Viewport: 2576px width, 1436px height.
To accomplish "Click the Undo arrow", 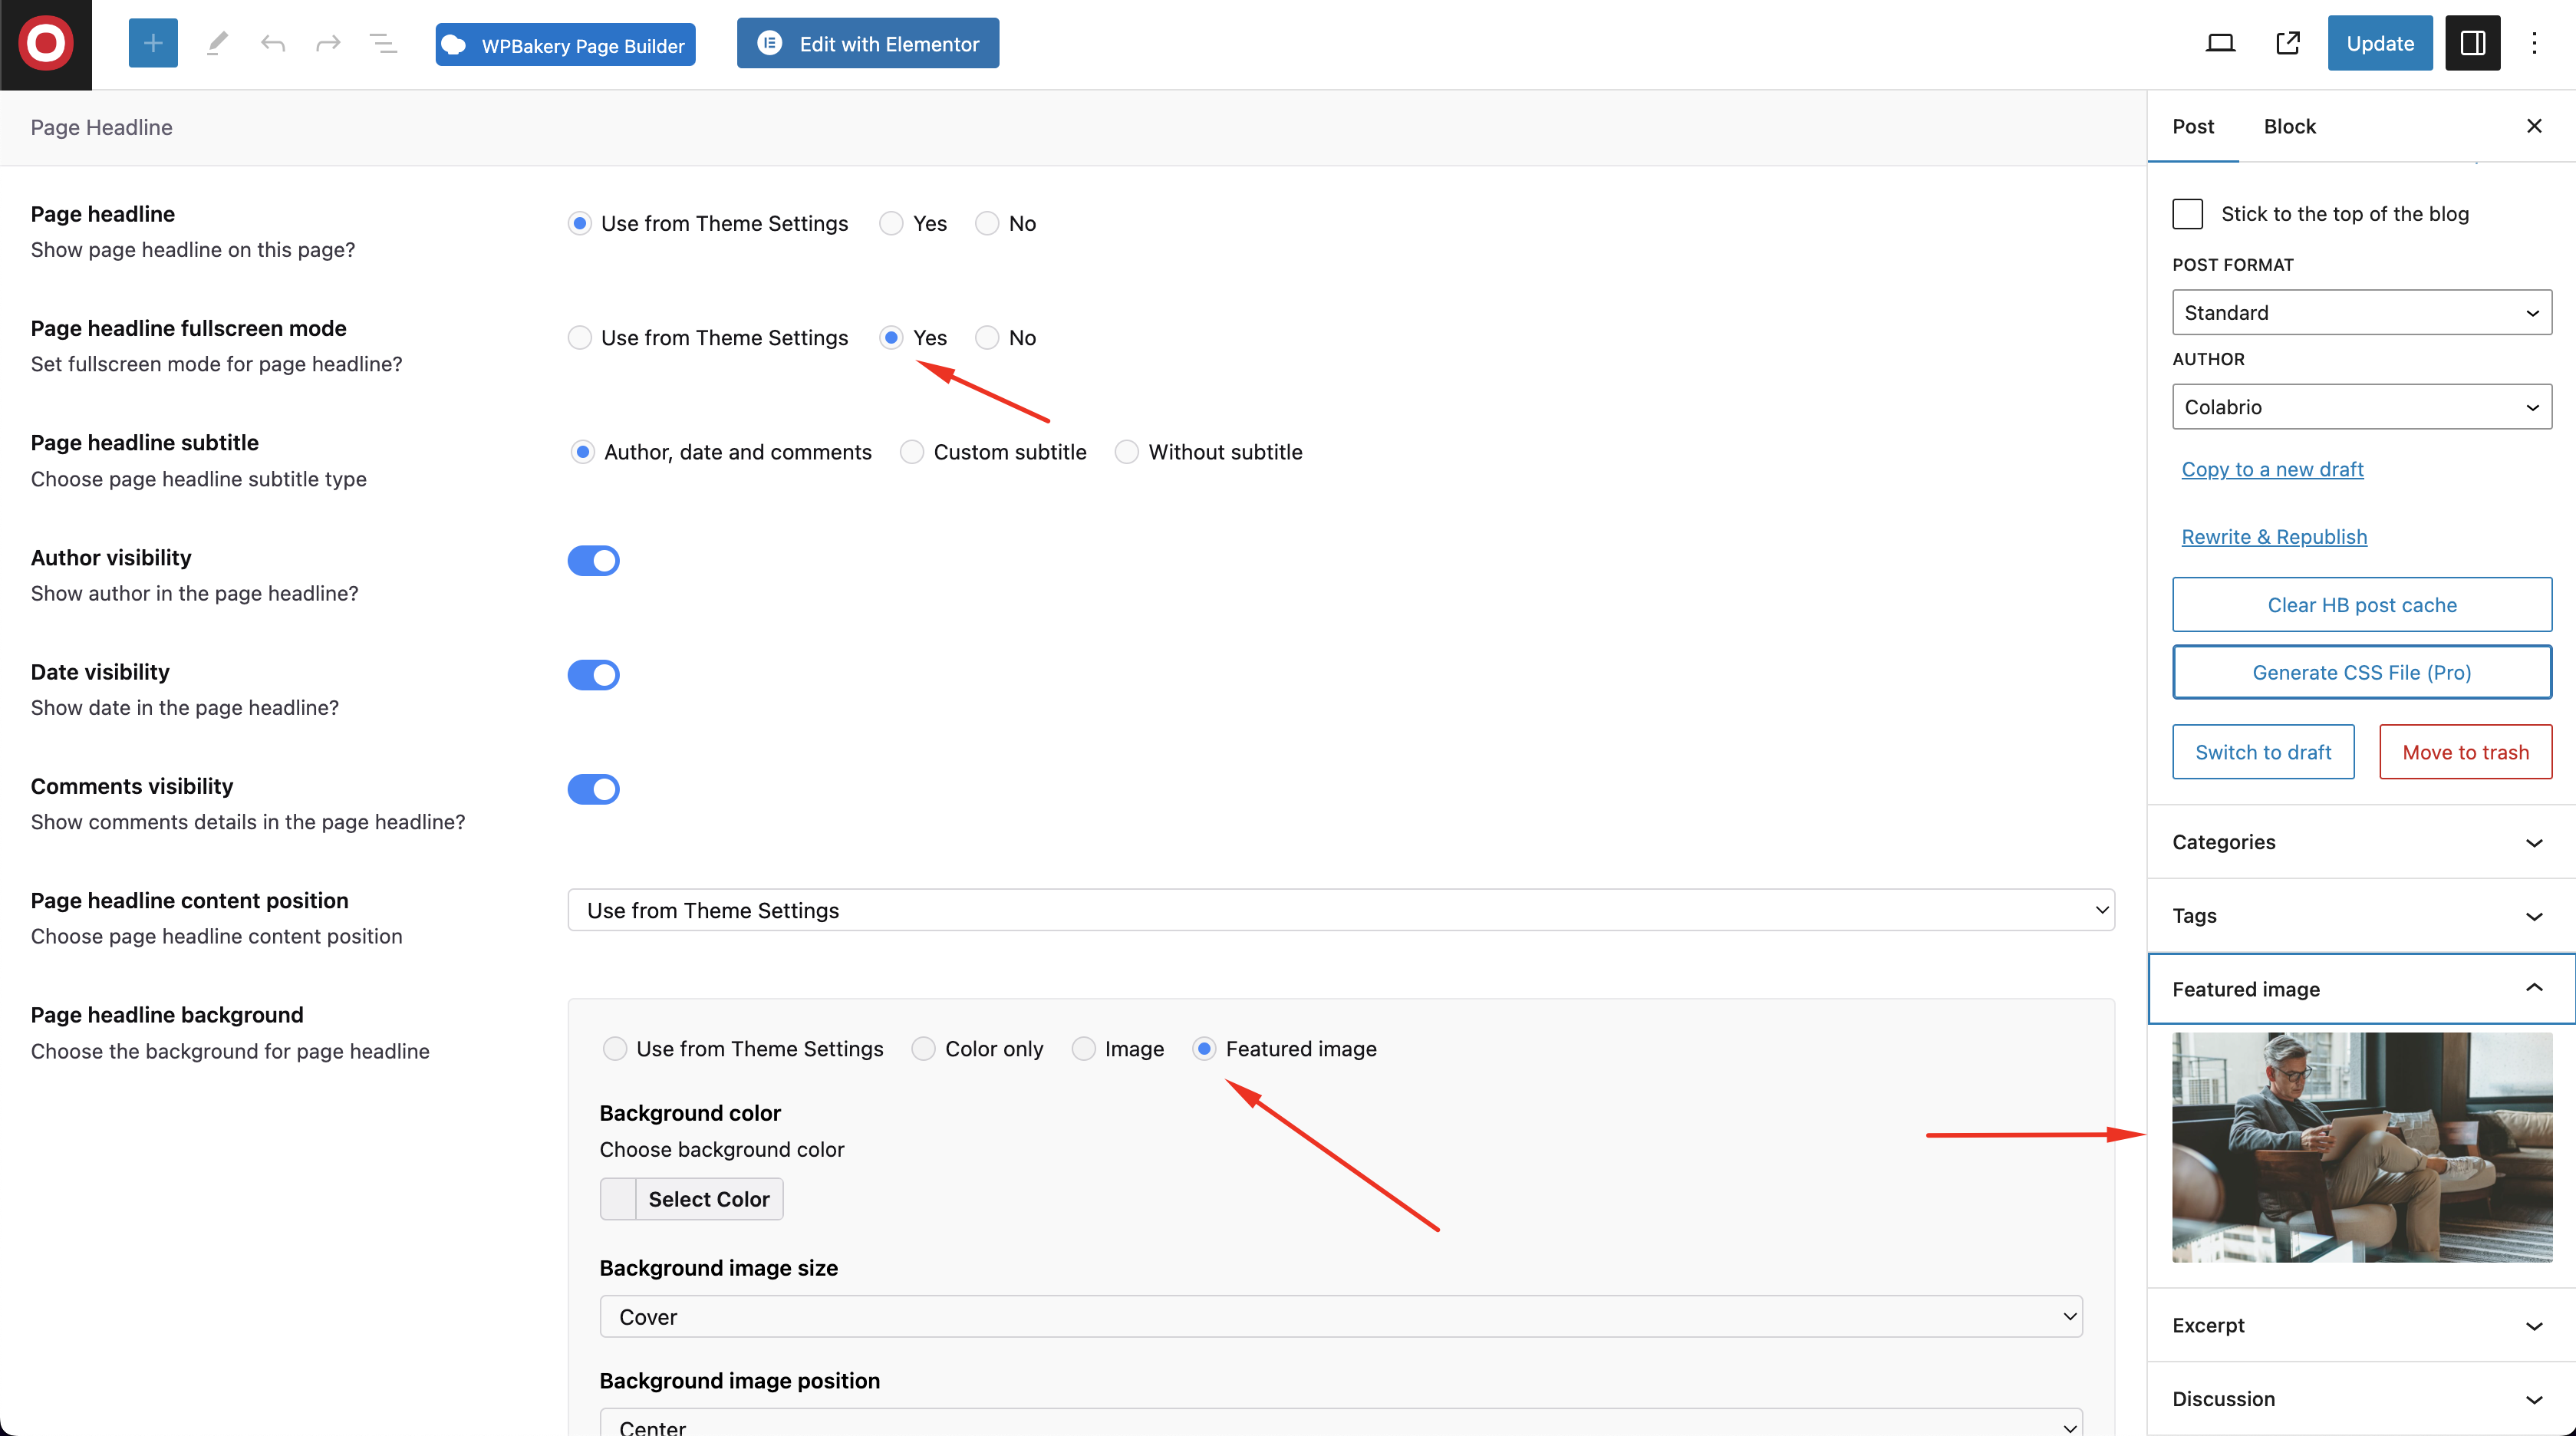I will click(x=272, y=43).
